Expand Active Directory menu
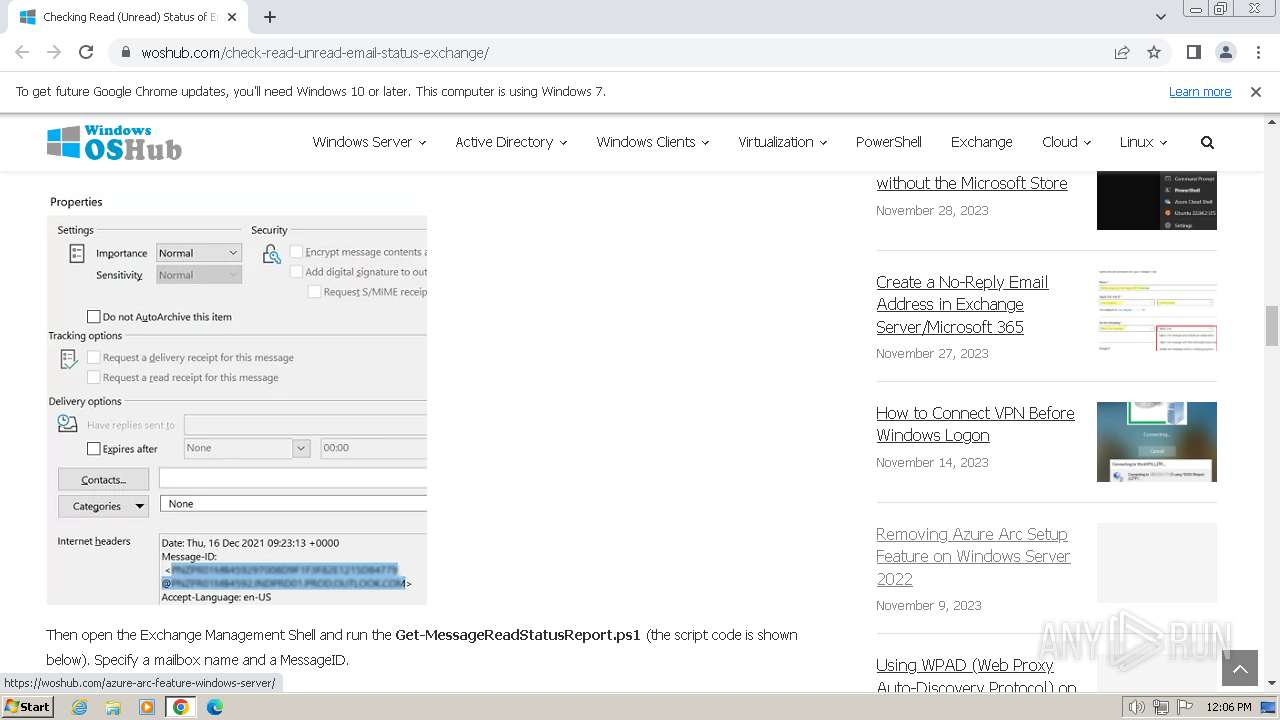This screenshot has width=1280, height=720. coord(511,142)
